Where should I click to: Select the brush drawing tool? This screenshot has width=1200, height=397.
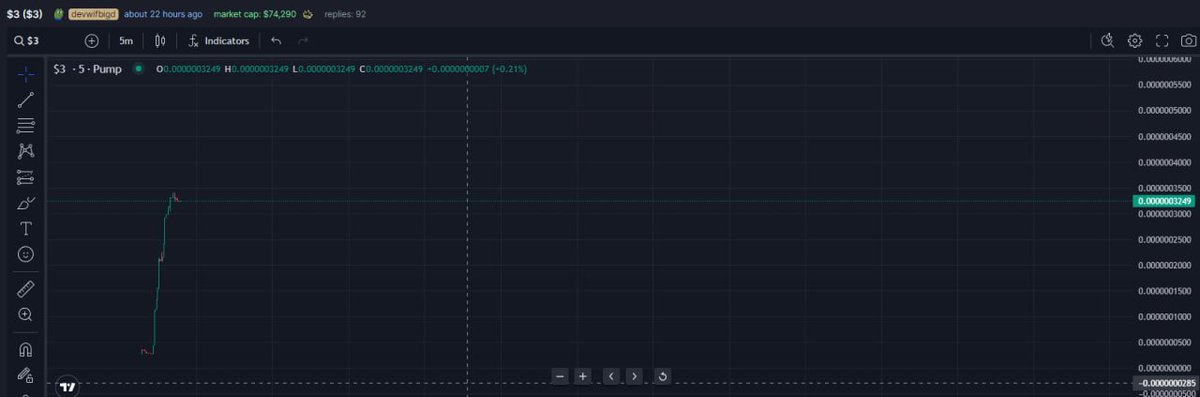pyautogui.click(x=26, y=203)
